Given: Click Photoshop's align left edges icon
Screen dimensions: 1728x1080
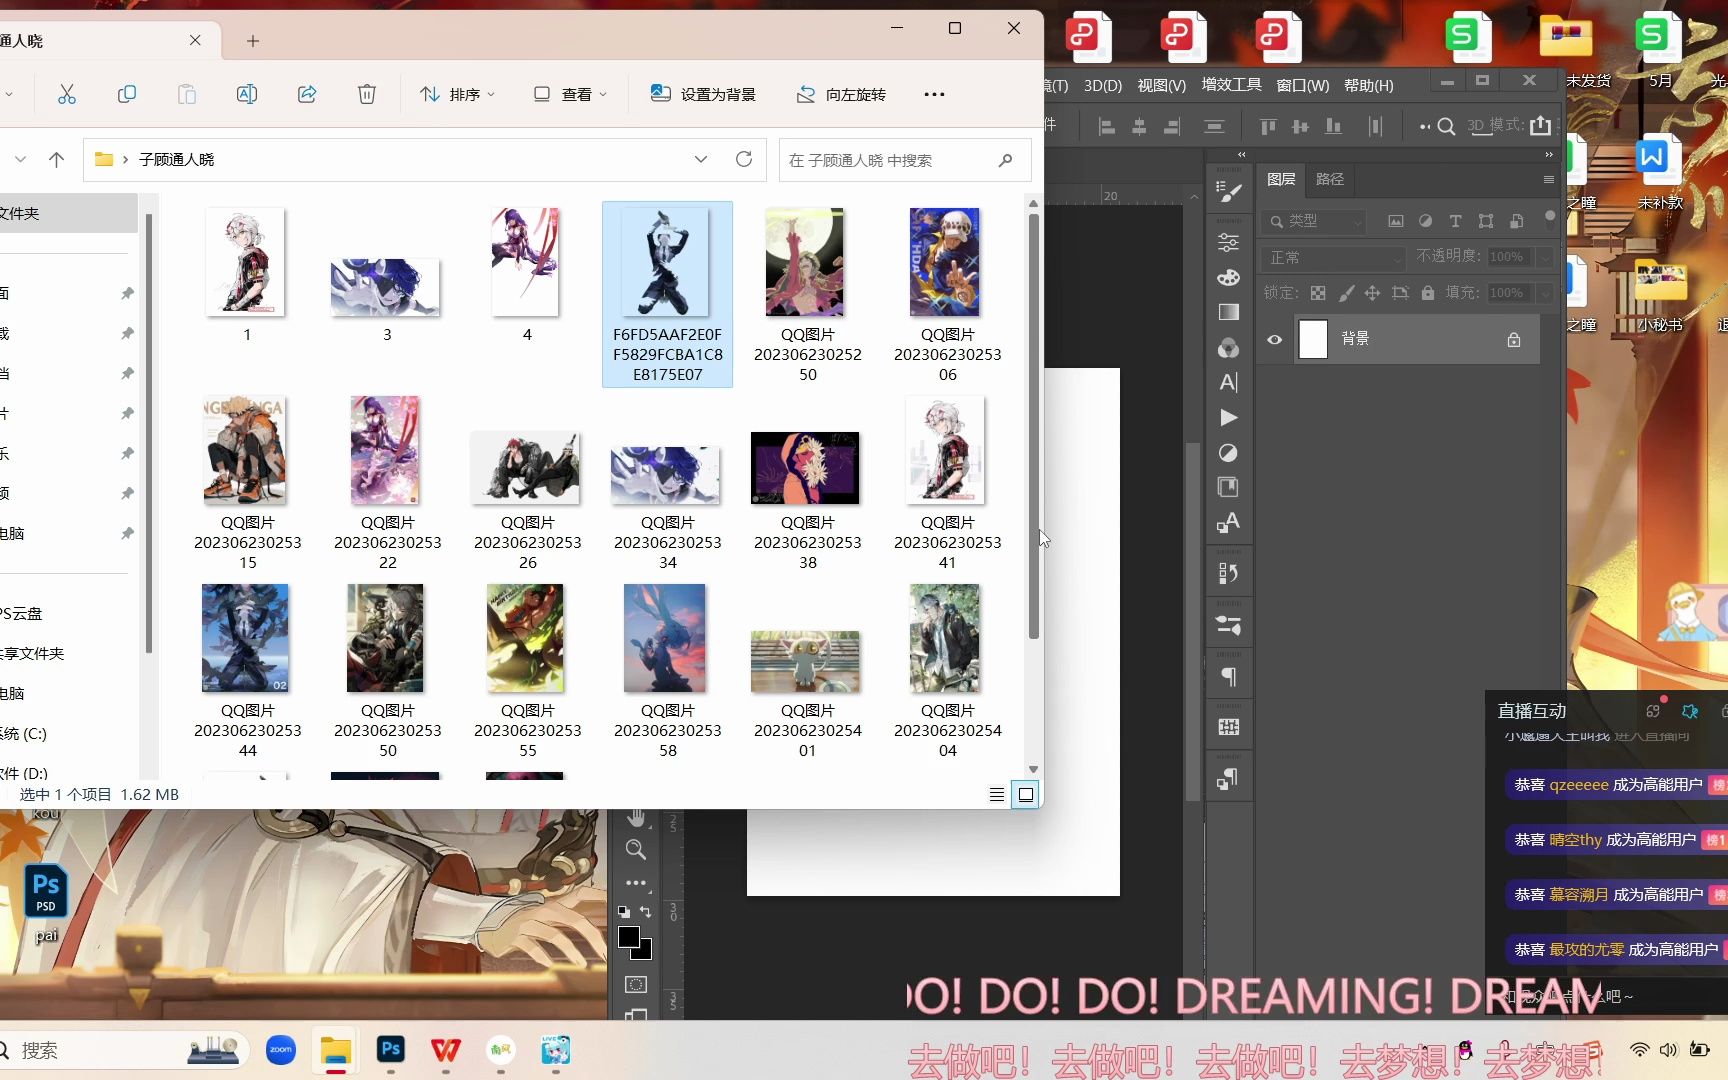Looking at the screenshot, I should (1106, 126).
